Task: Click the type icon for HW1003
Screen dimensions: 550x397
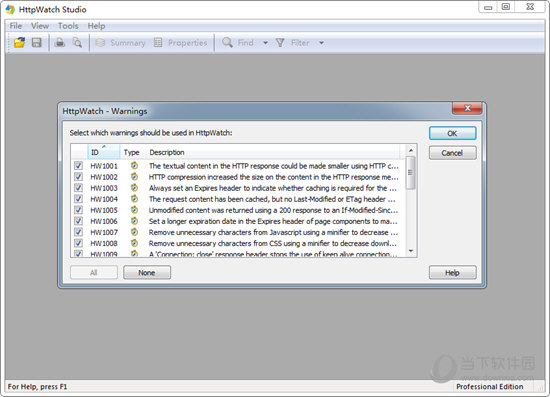Action: 134,188
